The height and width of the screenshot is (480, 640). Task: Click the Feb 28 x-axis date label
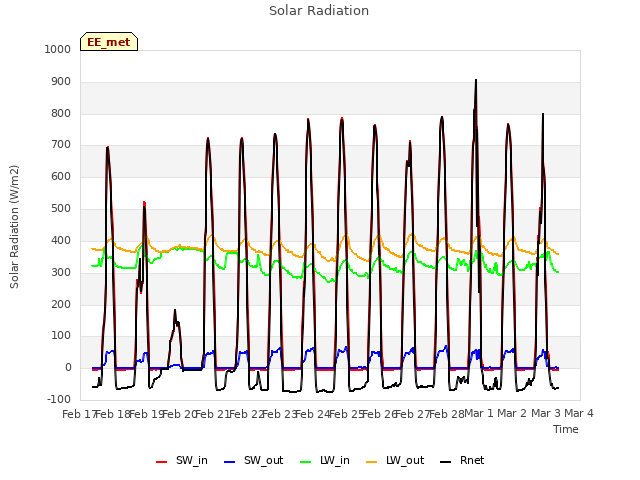[x=447, y=414]
